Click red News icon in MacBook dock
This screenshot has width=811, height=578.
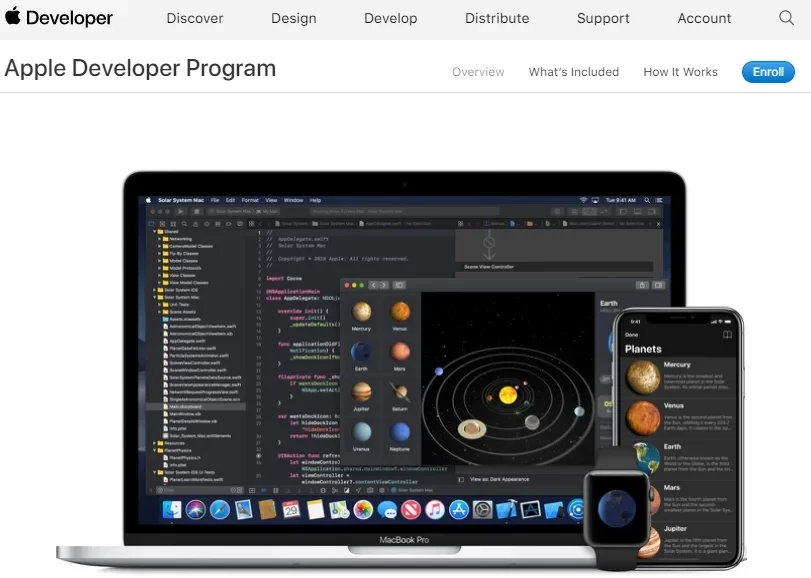pyautogui.click(x=411, y=510)
